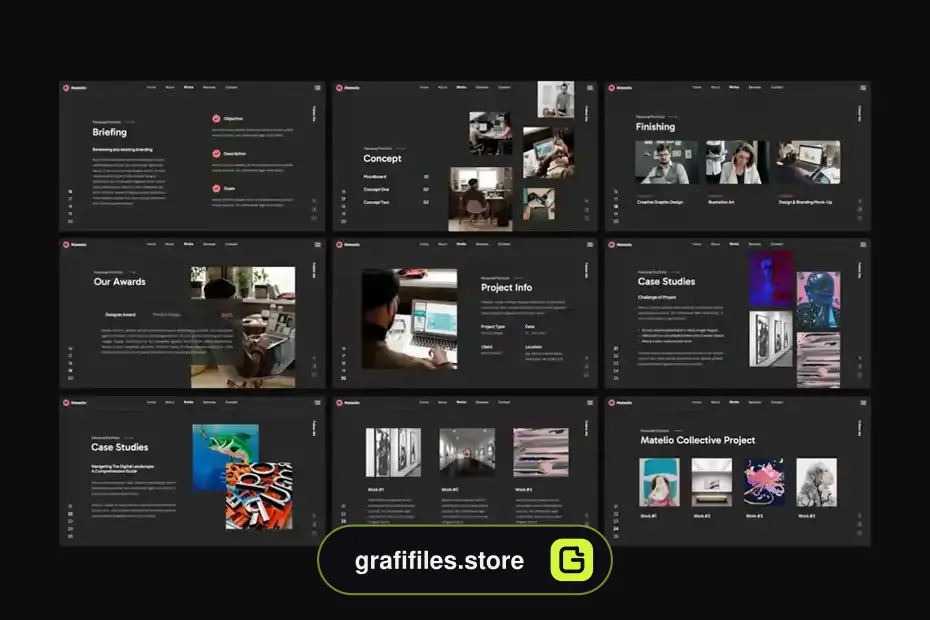Click the Matelio logo on the Concept slide
The image size is (930, 620).
[348, 88]
